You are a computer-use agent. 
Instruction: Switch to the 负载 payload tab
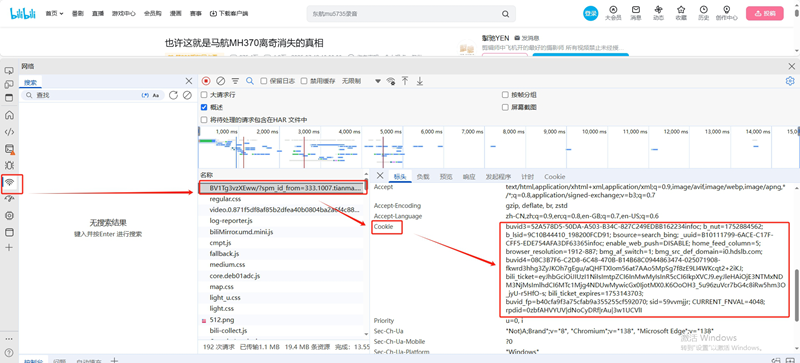[423, 177]
